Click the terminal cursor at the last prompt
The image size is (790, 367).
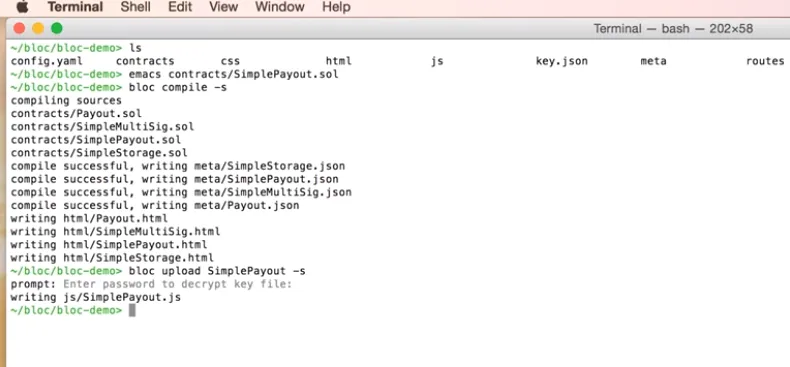pyautogui.click(x=132, y=310)
